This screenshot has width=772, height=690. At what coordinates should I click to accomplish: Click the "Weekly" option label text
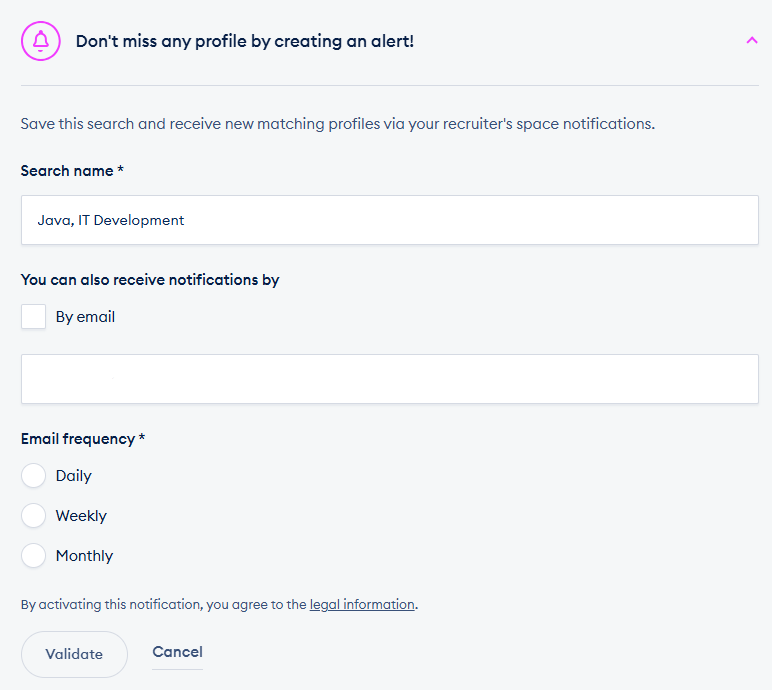[x=81, y=516]
